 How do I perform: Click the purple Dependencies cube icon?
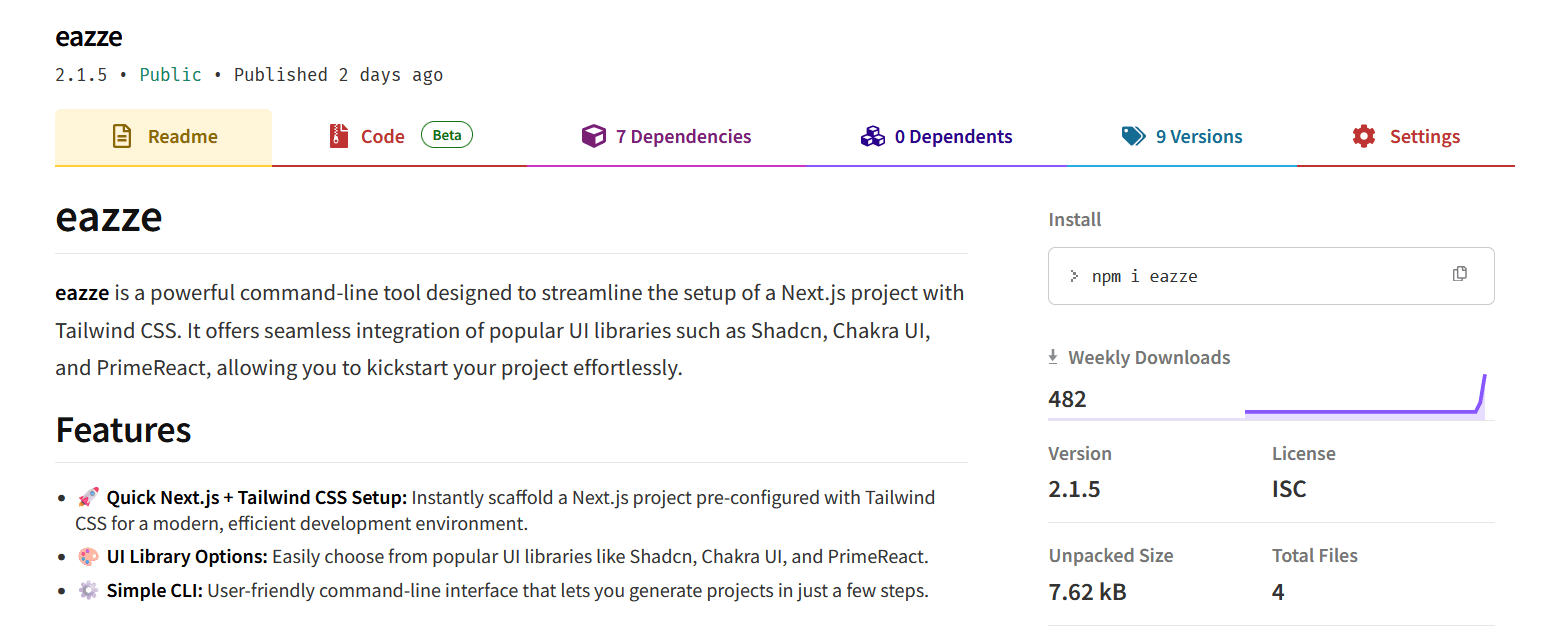point(594,137)
